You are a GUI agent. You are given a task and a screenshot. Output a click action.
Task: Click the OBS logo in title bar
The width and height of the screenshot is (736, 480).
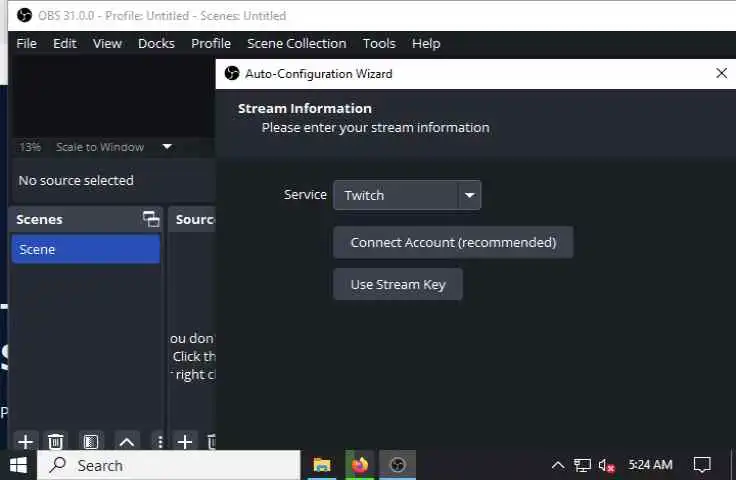[24, 15]
